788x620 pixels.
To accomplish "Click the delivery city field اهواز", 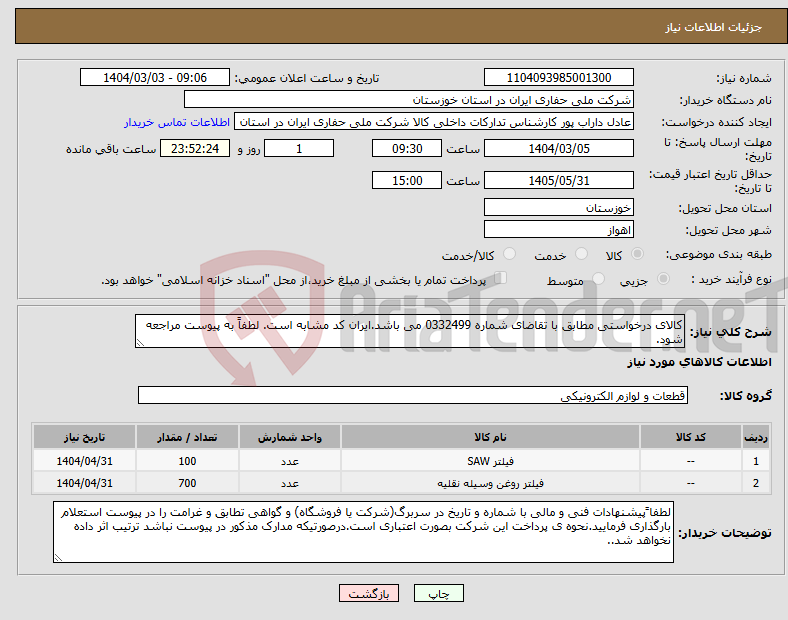I will pos(558,230).
